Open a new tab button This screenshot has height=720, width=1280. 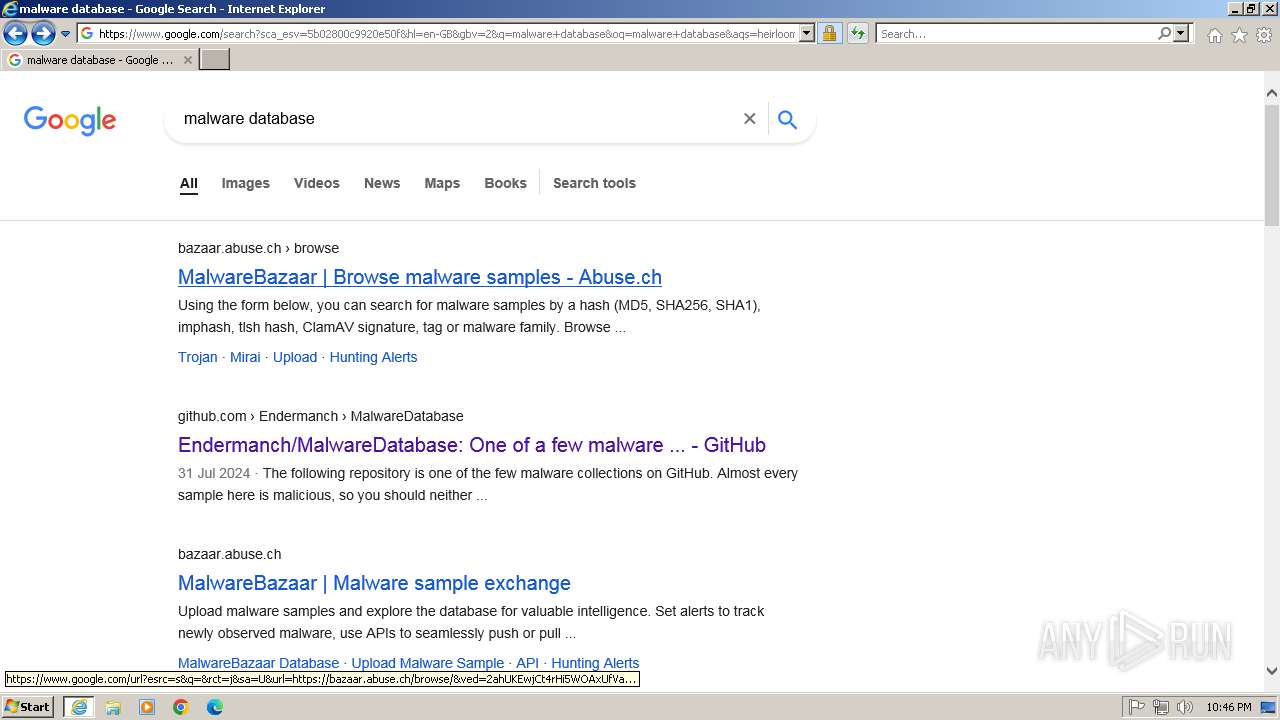pos(215,60)
